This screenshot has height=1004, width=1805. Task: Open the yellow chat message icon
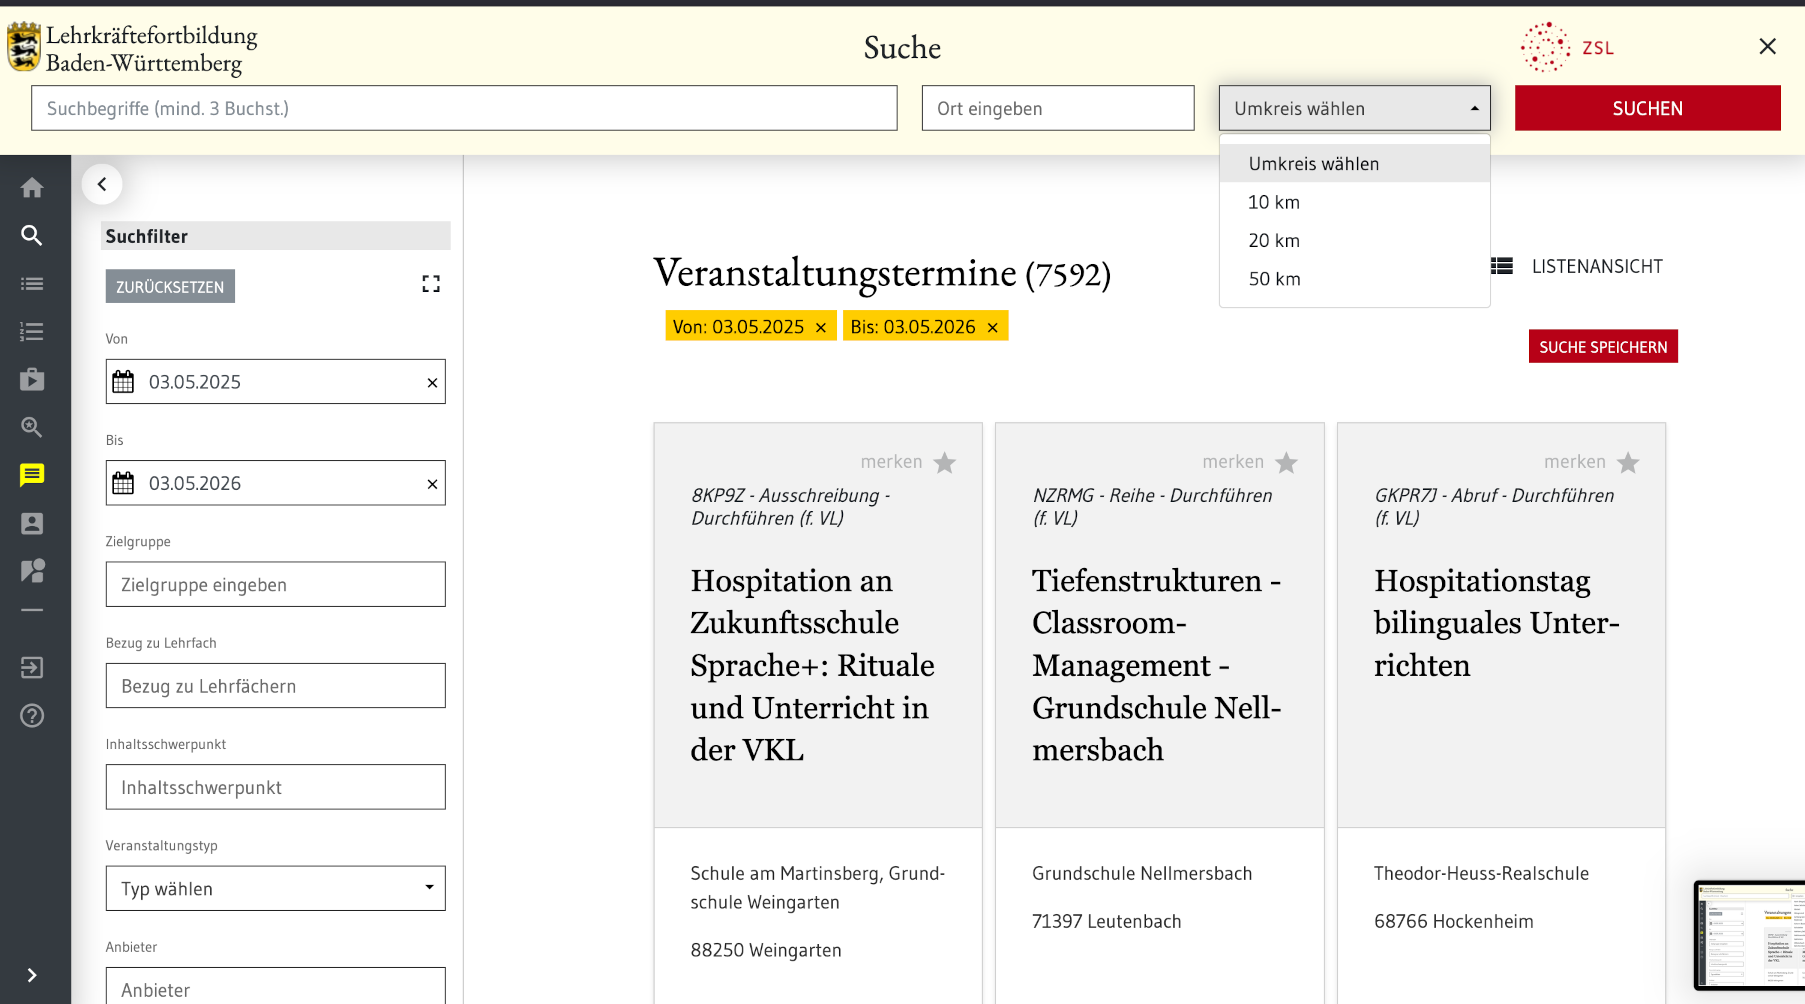(32, 475)
